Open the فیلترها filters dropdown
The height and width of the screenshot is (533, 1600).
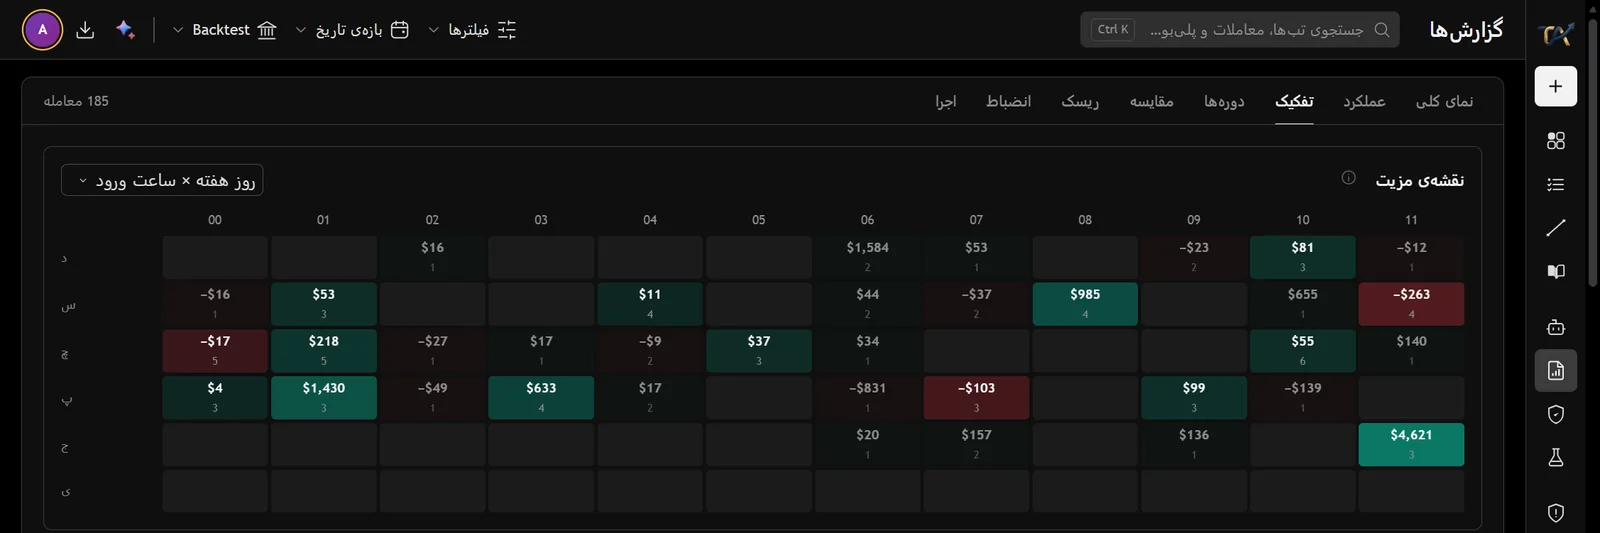click(472, 30)
